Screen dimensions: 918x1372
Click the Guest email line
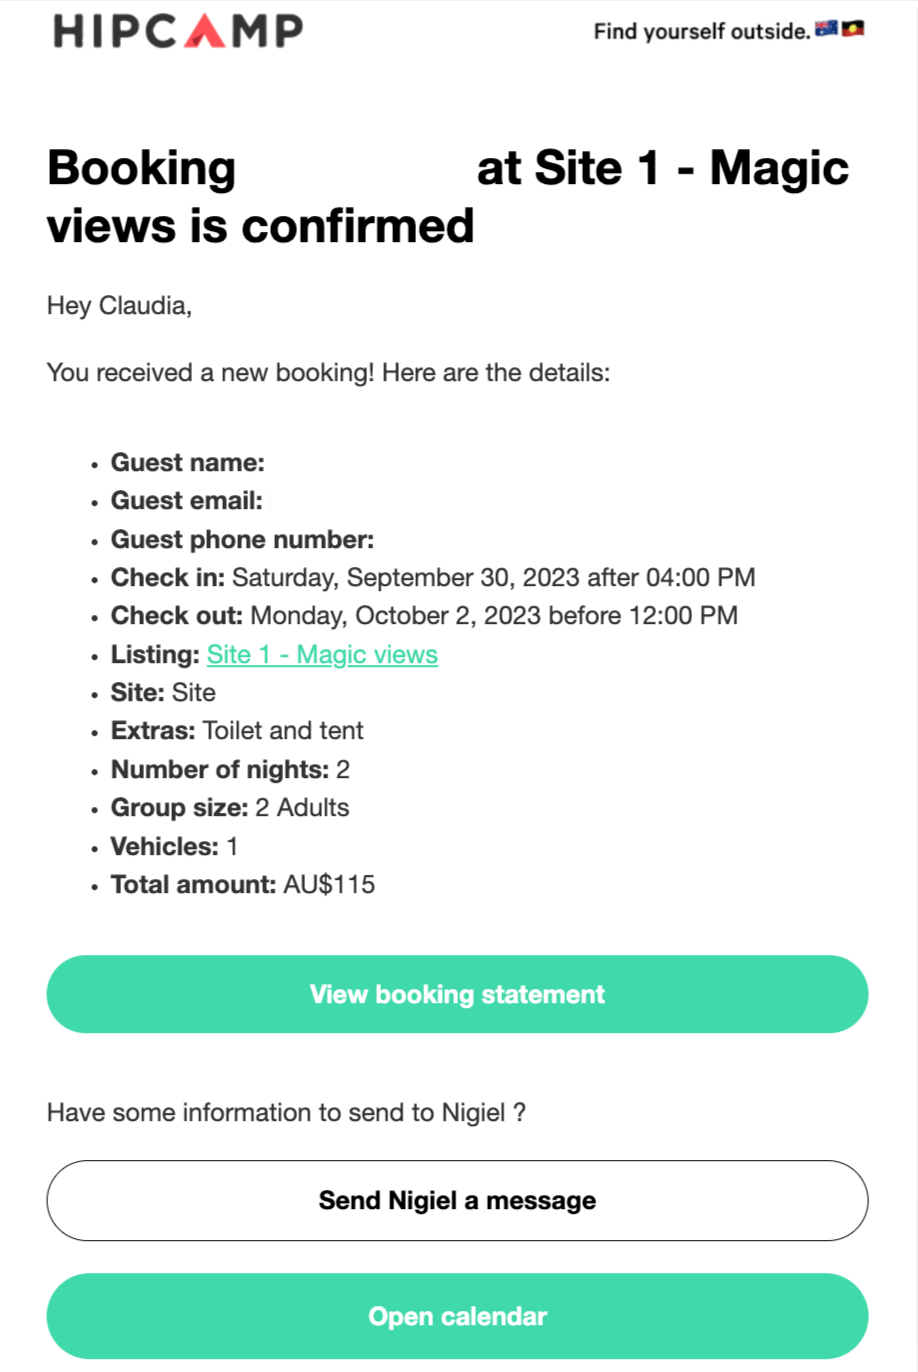[186, 501]
